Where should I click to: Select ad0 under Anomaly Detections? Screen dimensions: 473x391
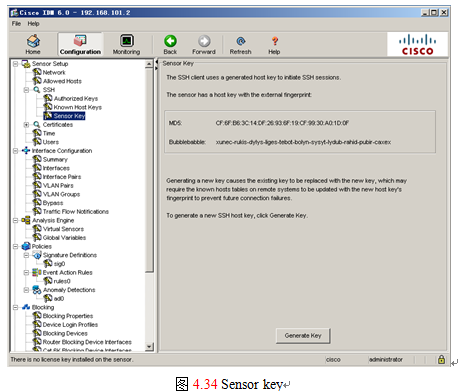click(59, 298)
